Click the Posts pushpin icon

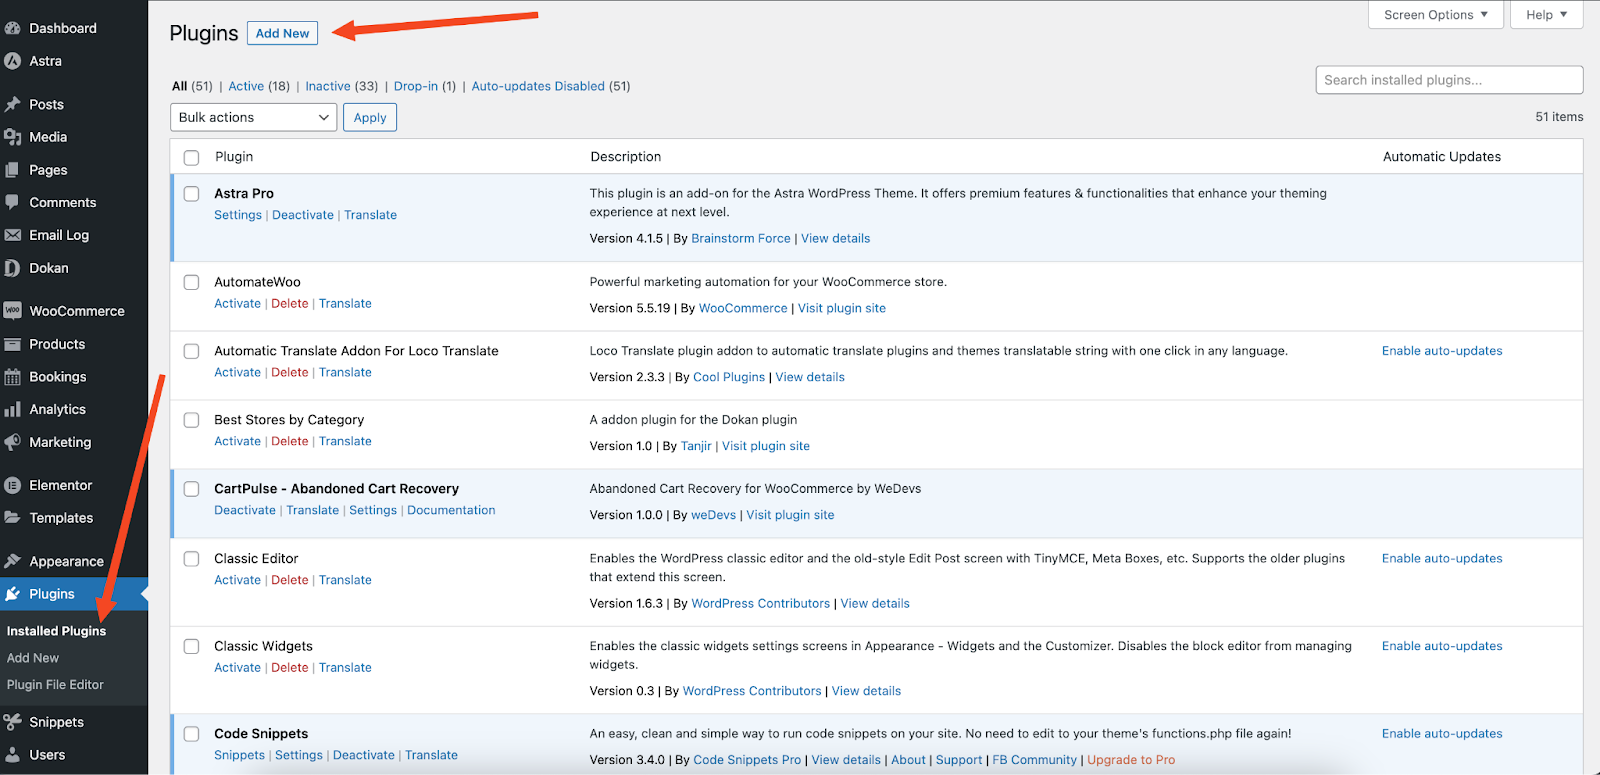[x=13, y=104]
